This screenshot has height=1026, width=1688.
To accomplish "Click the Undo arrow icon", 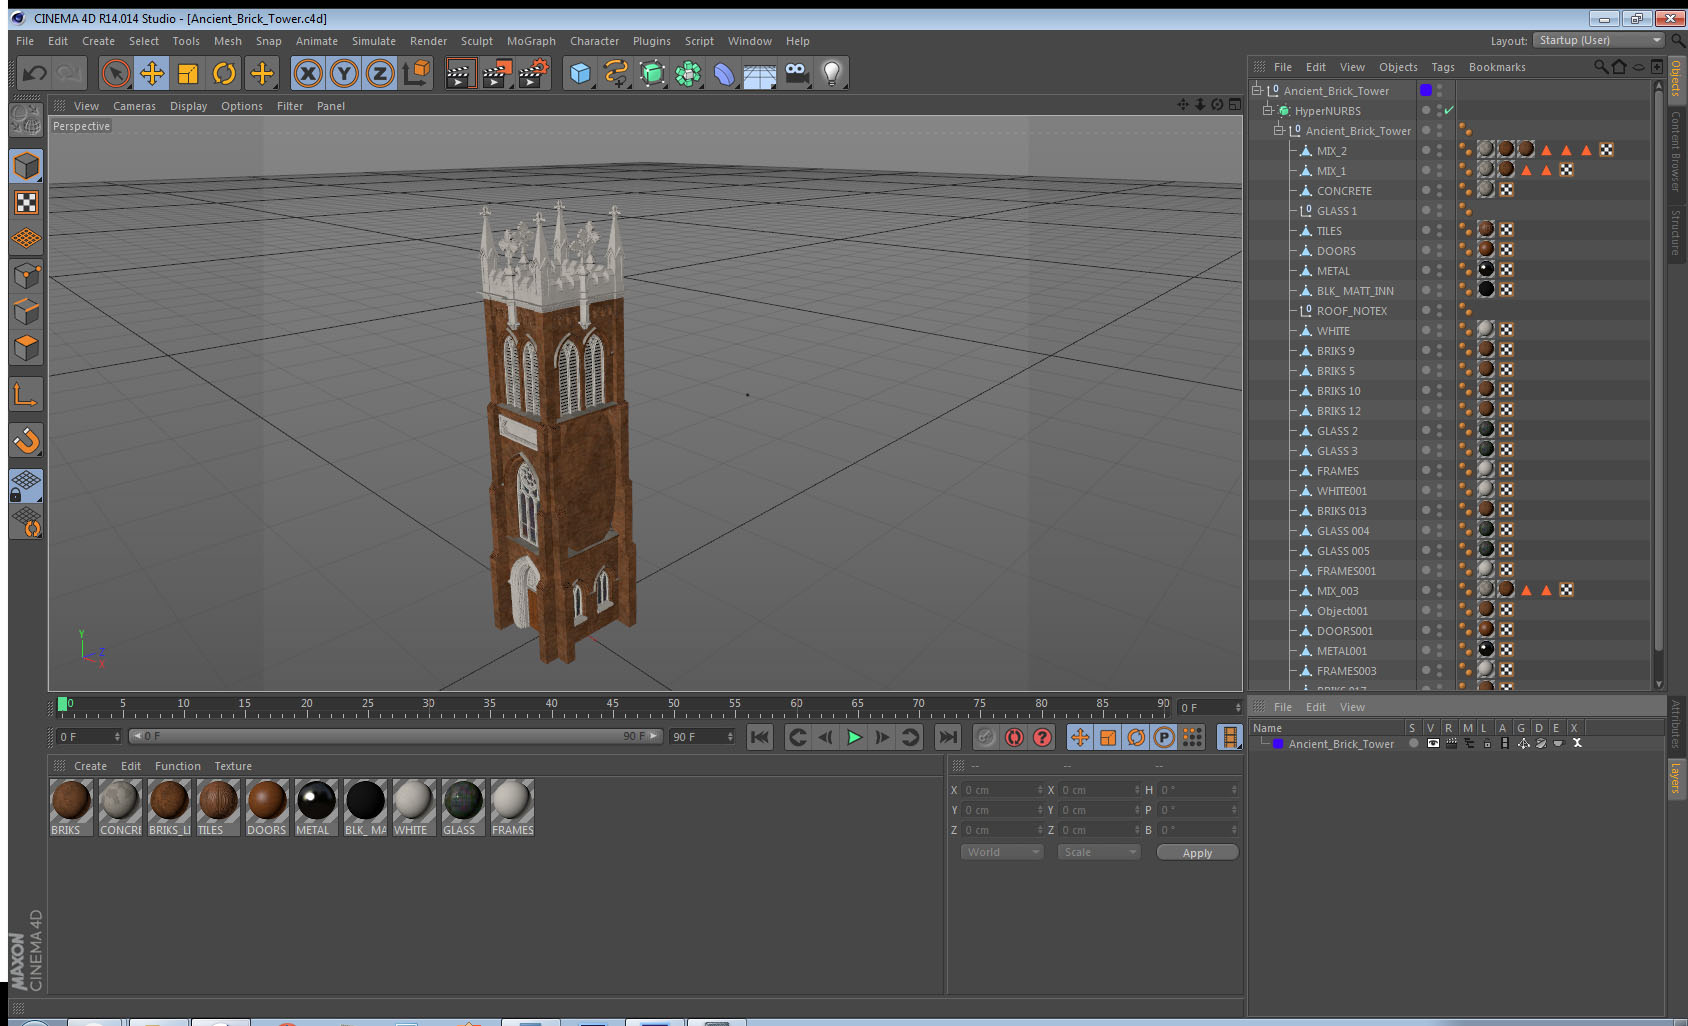I will (x=35, y=73).
